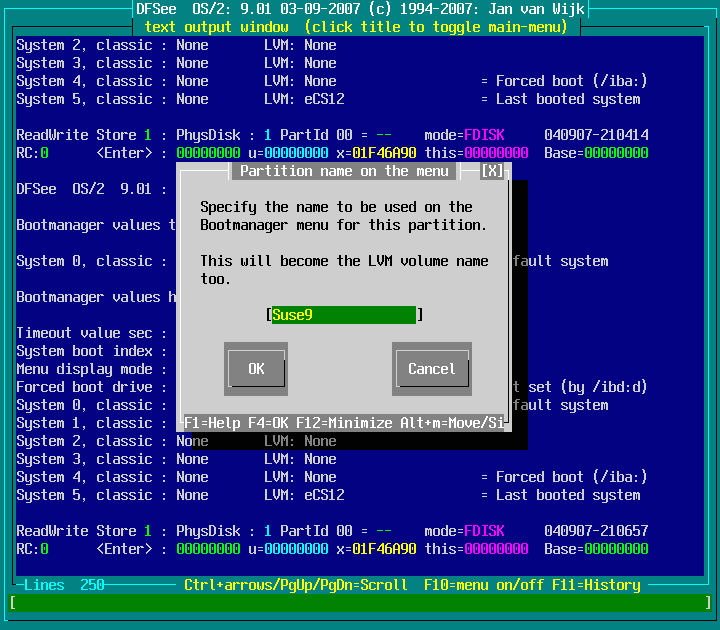Click the DFSee OS/2 9.01 title bar
Viewport: 720px width, 630px height.
coord(360,9)
